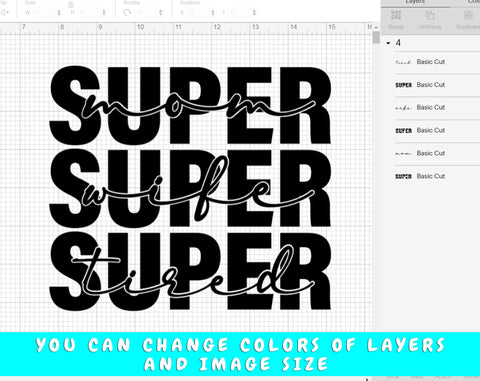Click the UnGroup icon
This screenshot has width=480, height=381.
click(430, 15)
